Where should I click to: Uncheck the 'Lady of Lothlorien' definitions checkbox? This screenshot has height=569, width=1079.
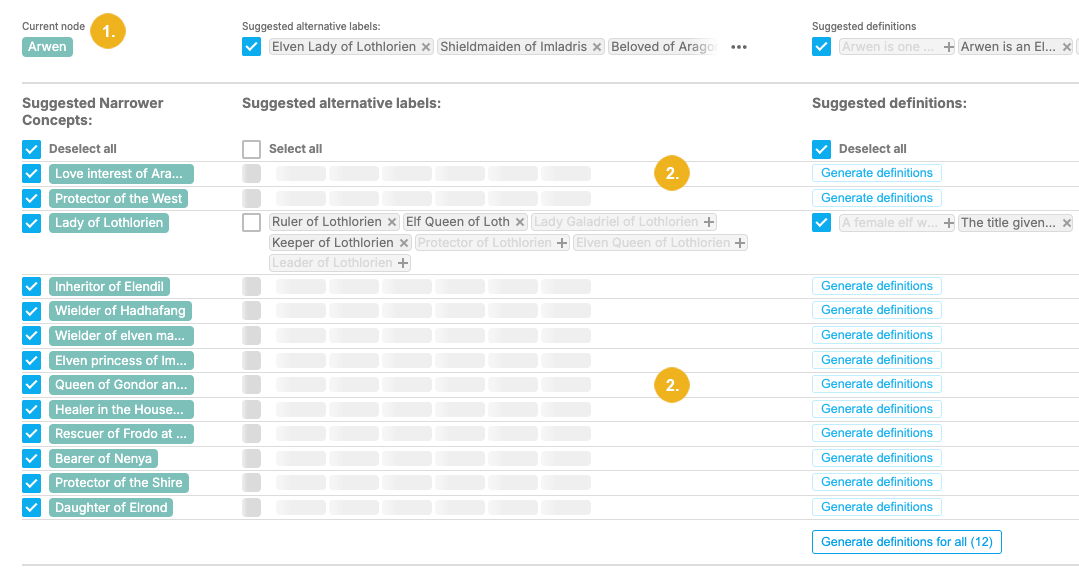tap(822, 222)
